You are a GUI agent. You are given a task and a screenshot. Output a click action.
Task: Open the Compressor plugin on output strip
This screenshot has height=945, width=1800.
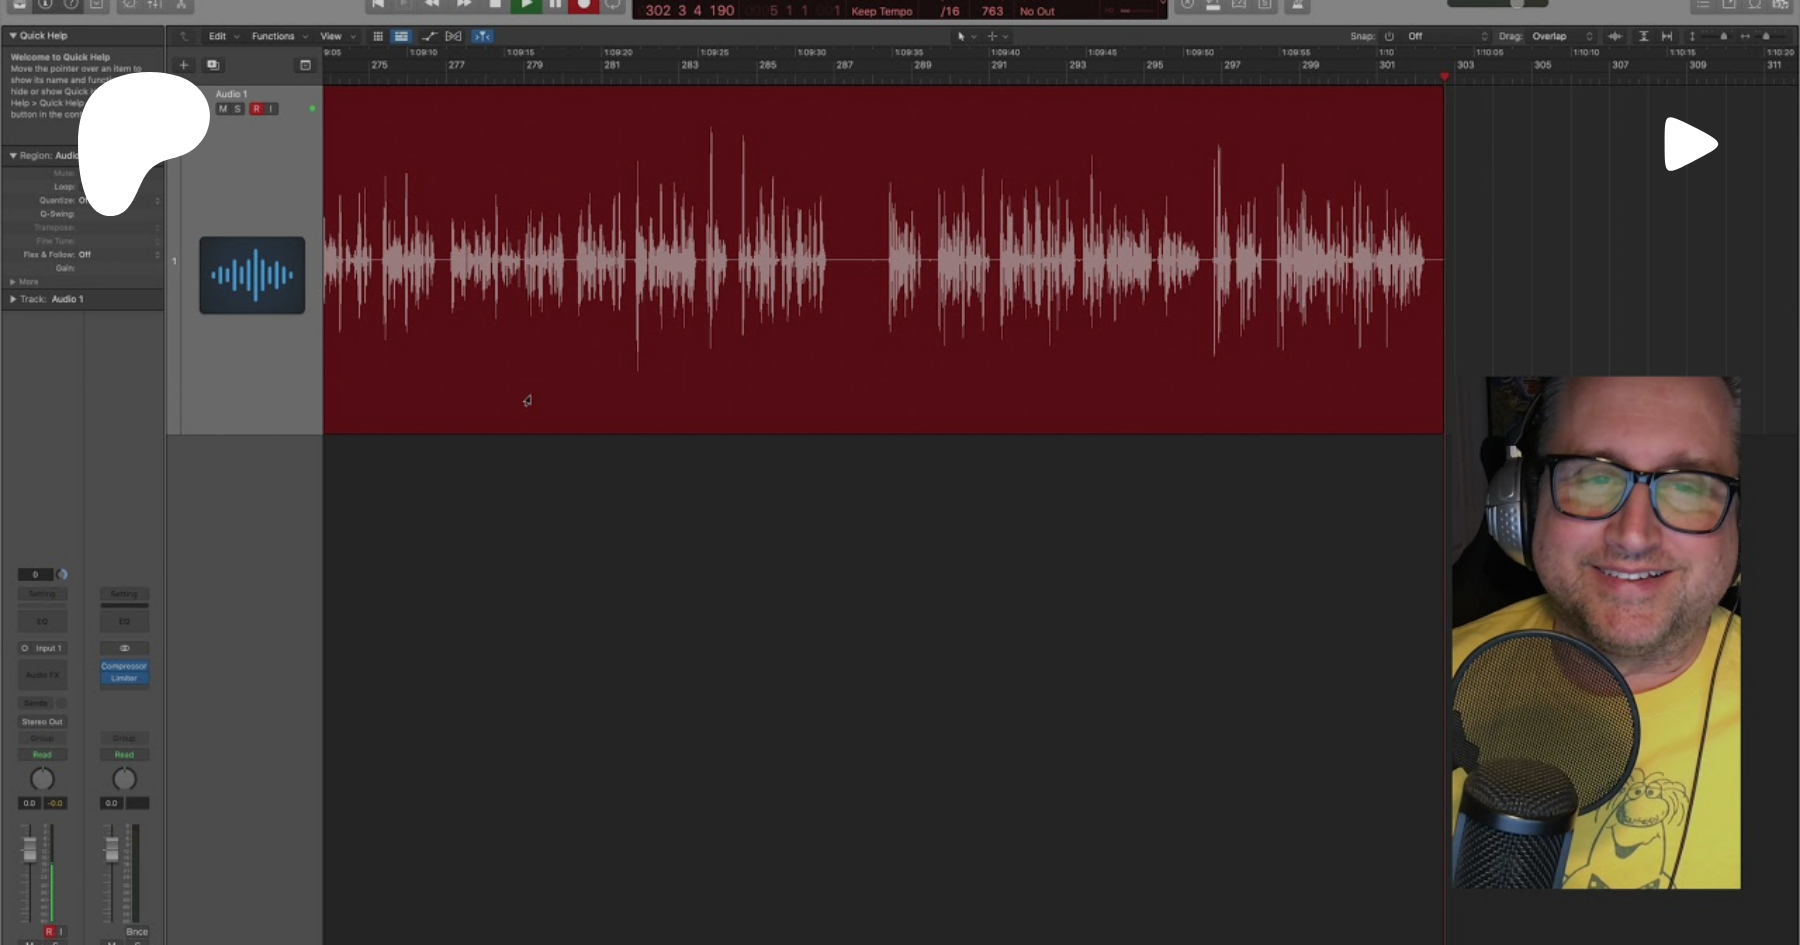coord(124,666)
